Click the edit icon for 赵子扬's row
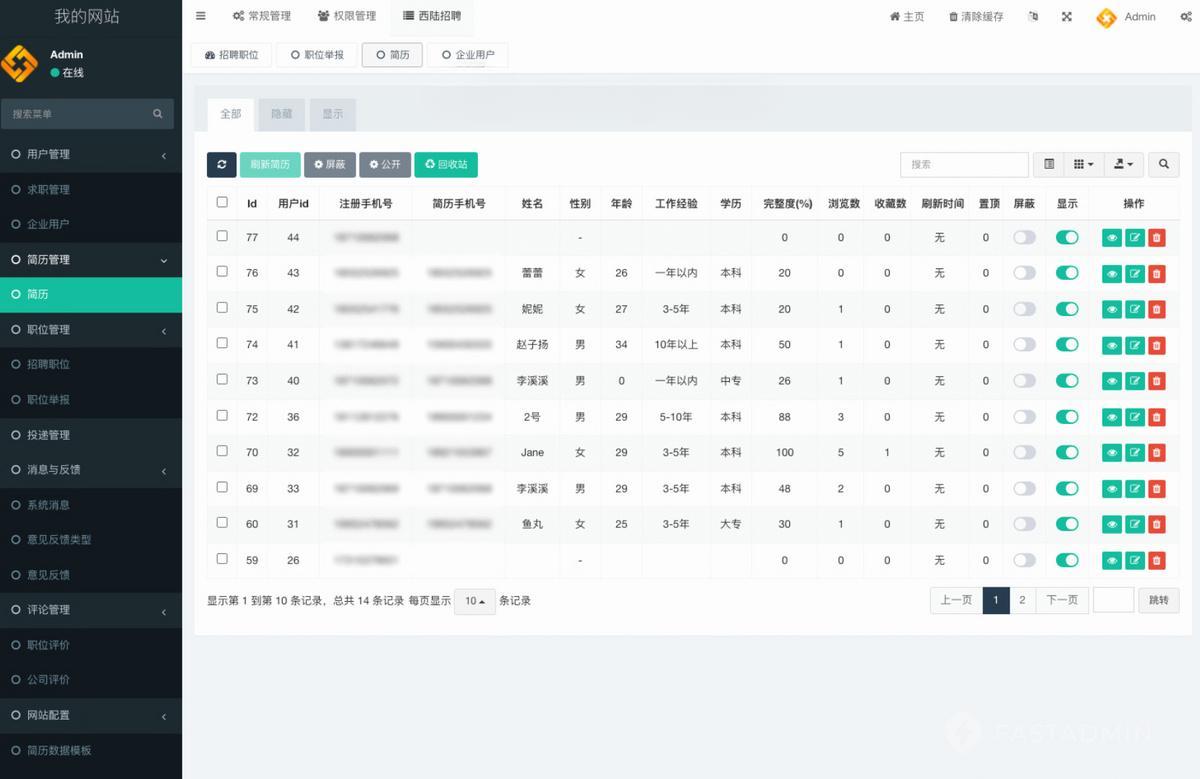The width and height of the screenshot is (1200, 779). pyautogui.click(x=1134, y=345)
